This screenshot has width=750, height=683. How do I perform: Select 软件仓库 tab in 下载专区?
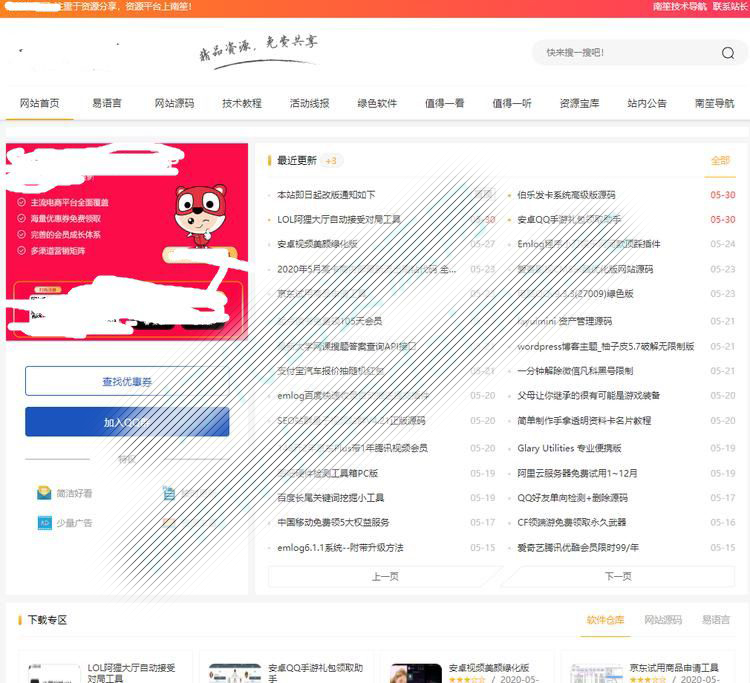[x=605, y=620]
